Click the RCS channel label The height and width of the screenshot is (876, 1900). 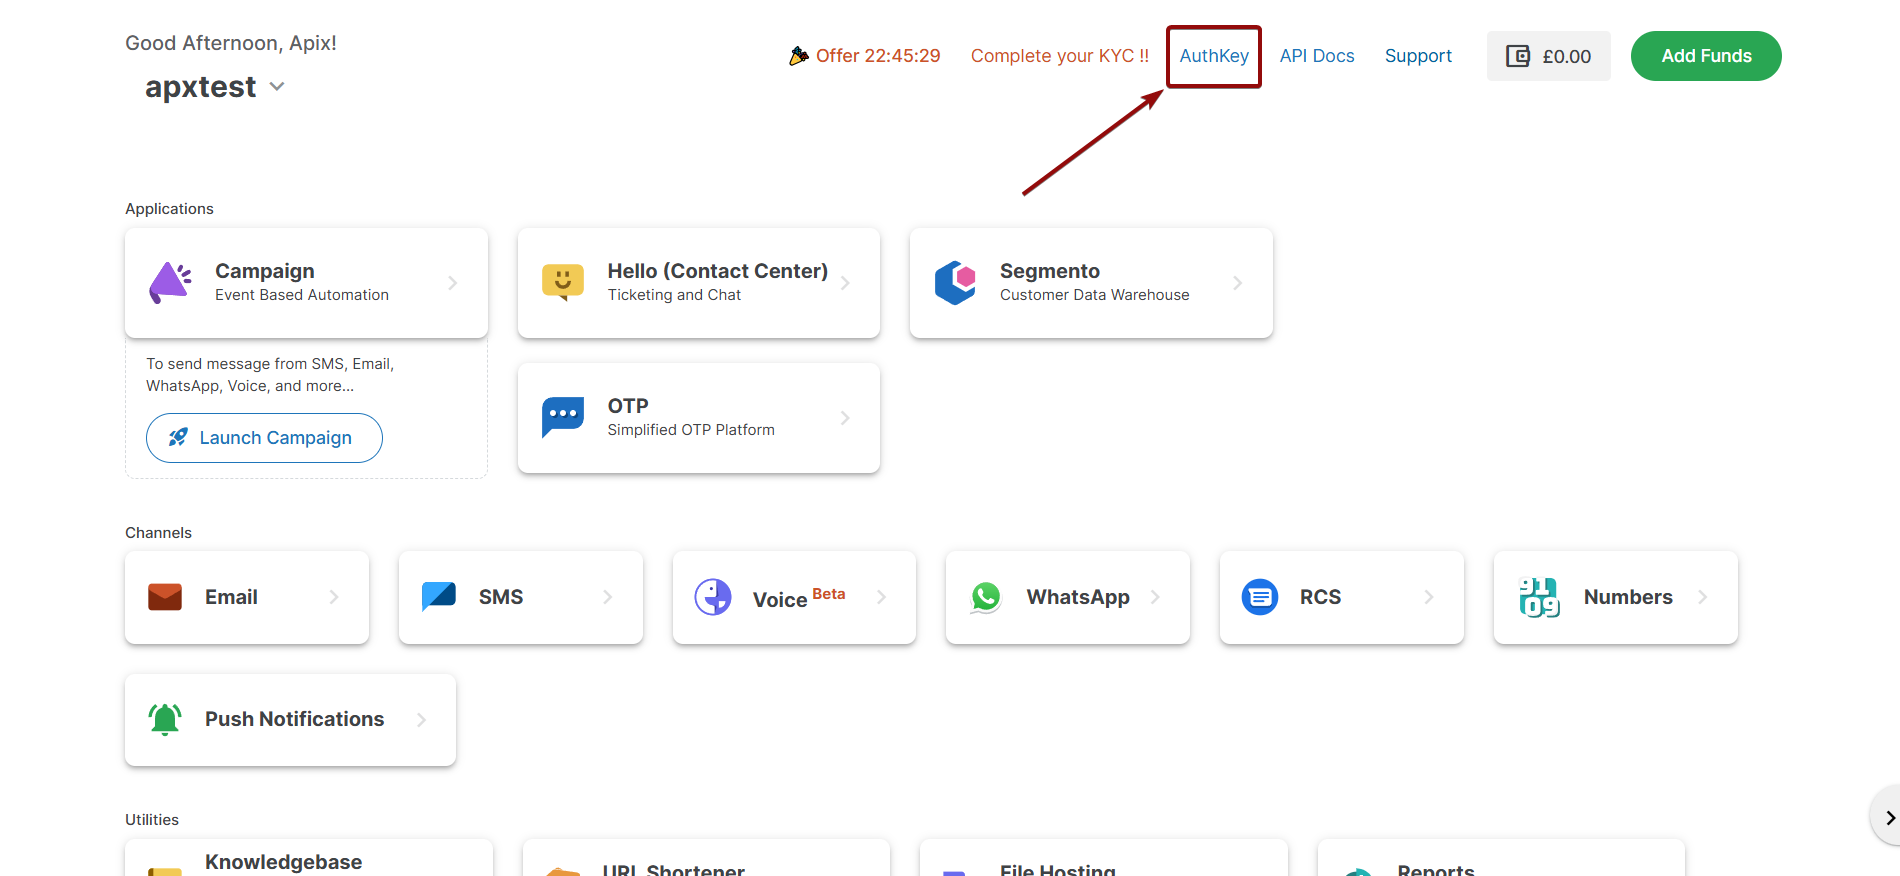[1320, 597]
